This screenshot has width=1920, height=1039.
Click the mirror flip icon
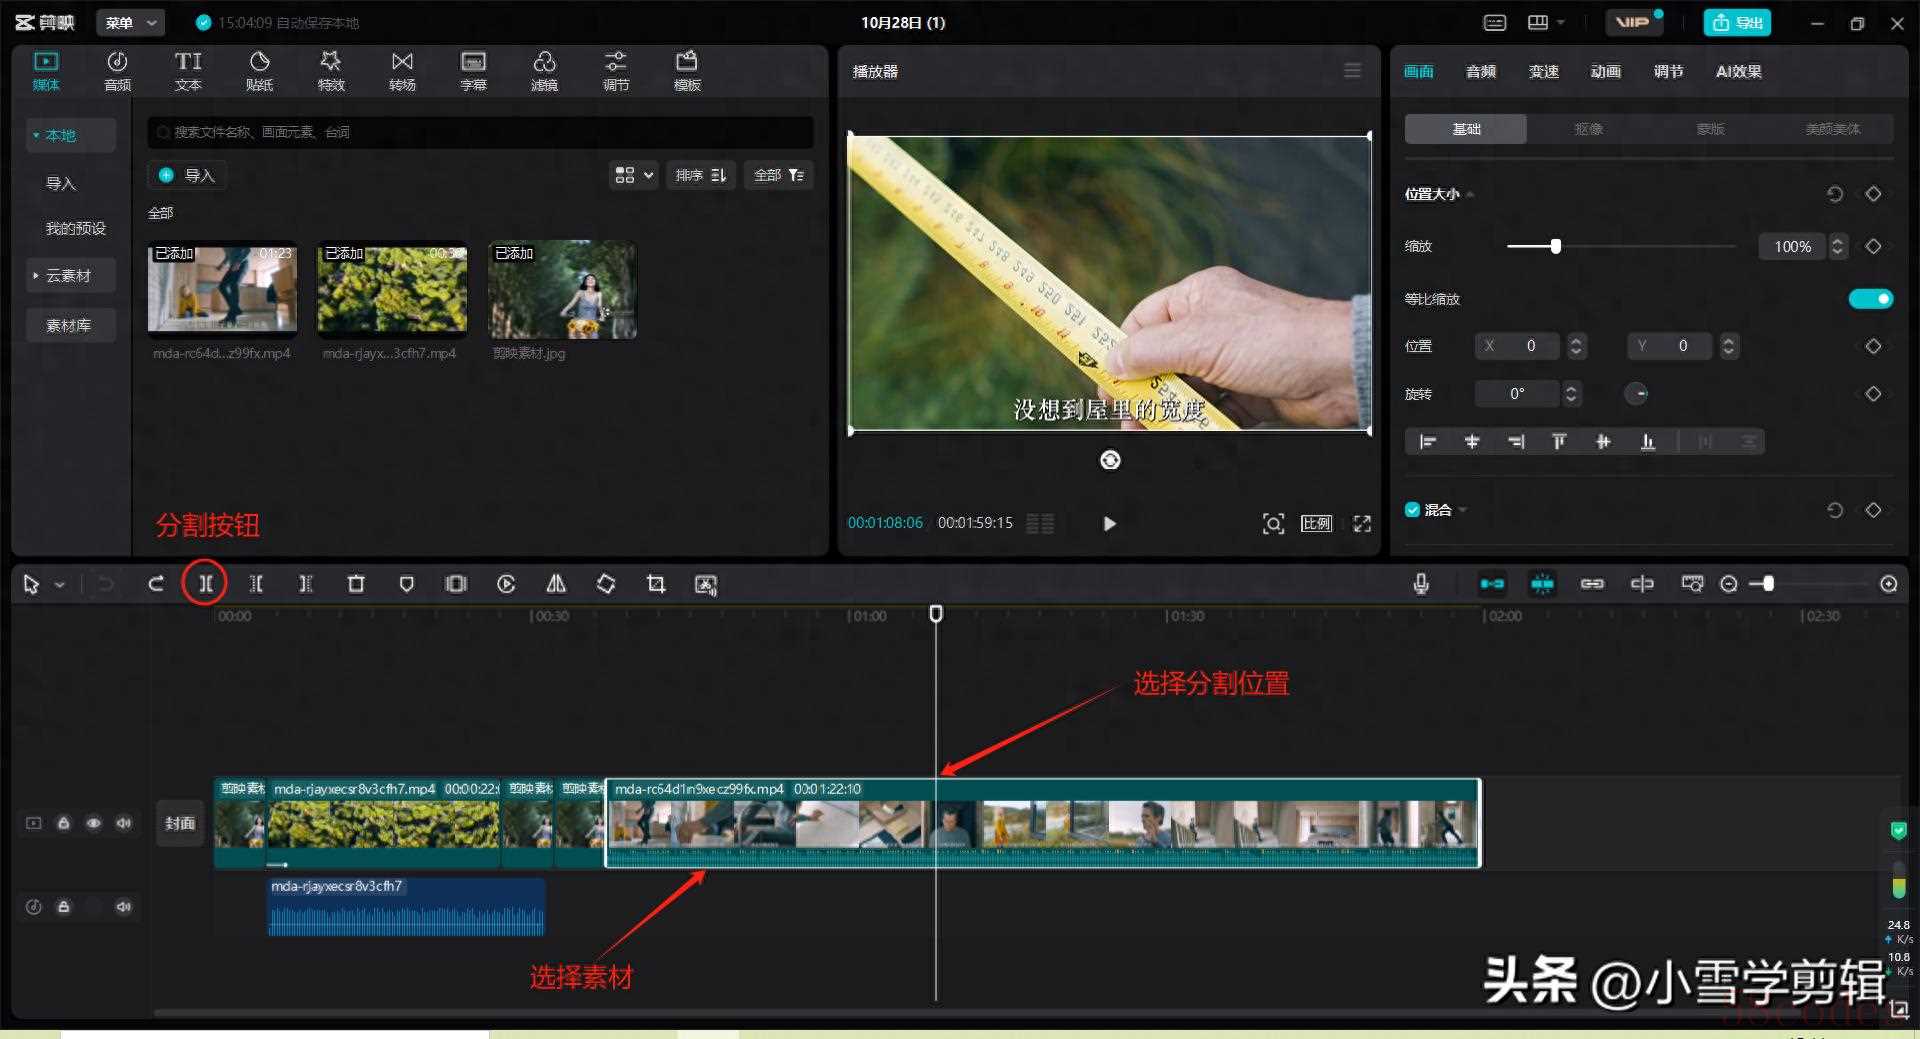(x=556, y=584)
